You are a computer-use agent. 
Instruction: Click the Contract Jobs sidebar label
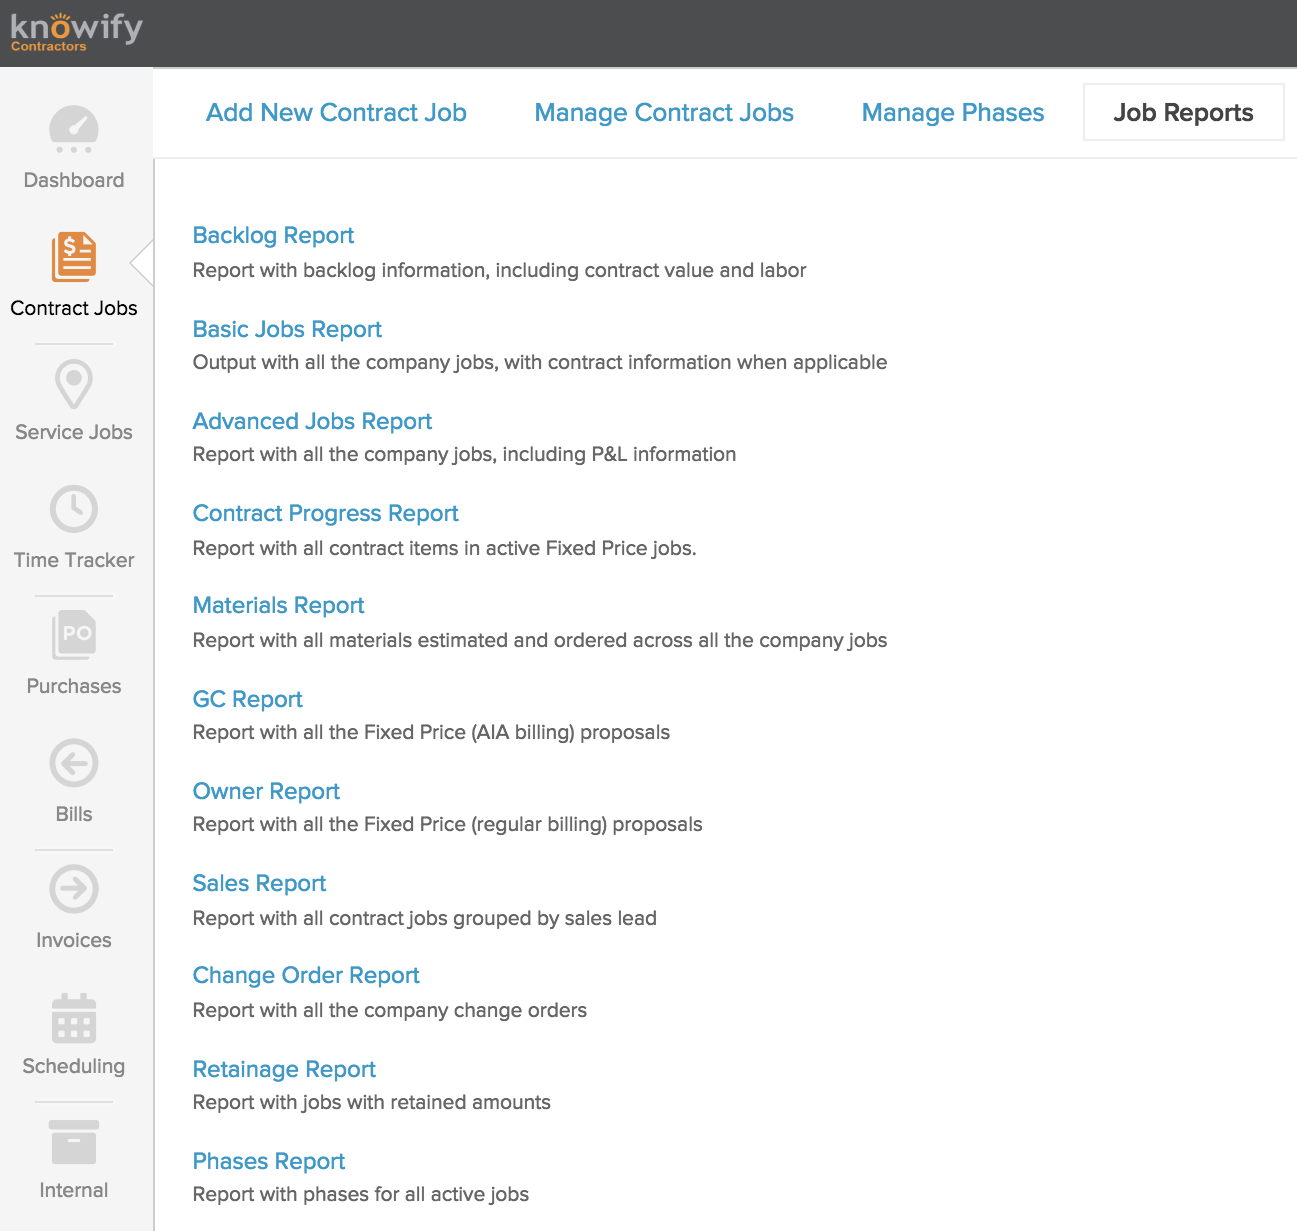[x=74, y=308]
